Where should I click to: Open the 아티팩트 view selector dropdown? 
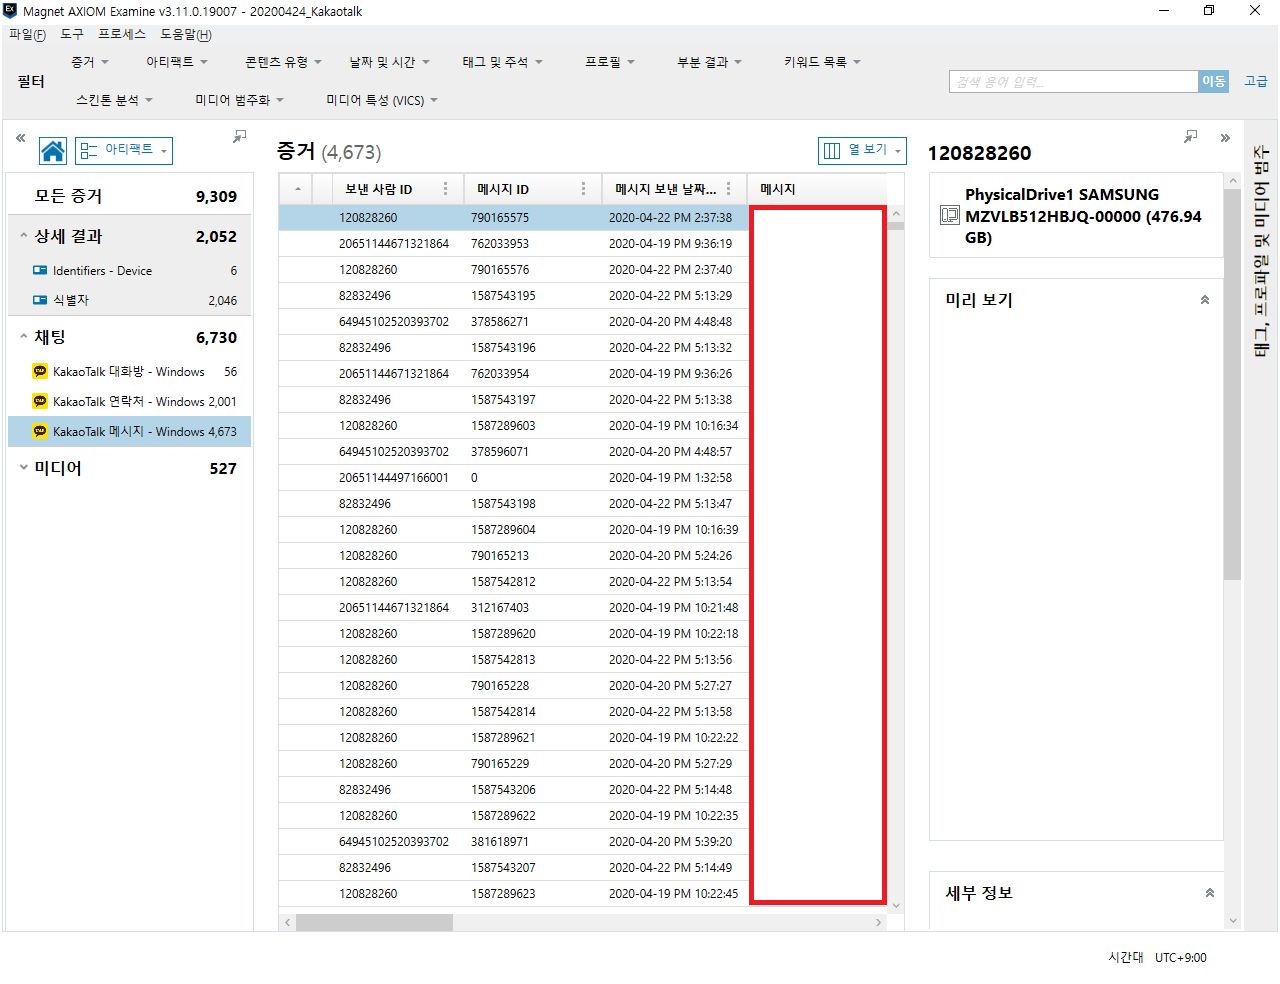[x=124, y=151]
